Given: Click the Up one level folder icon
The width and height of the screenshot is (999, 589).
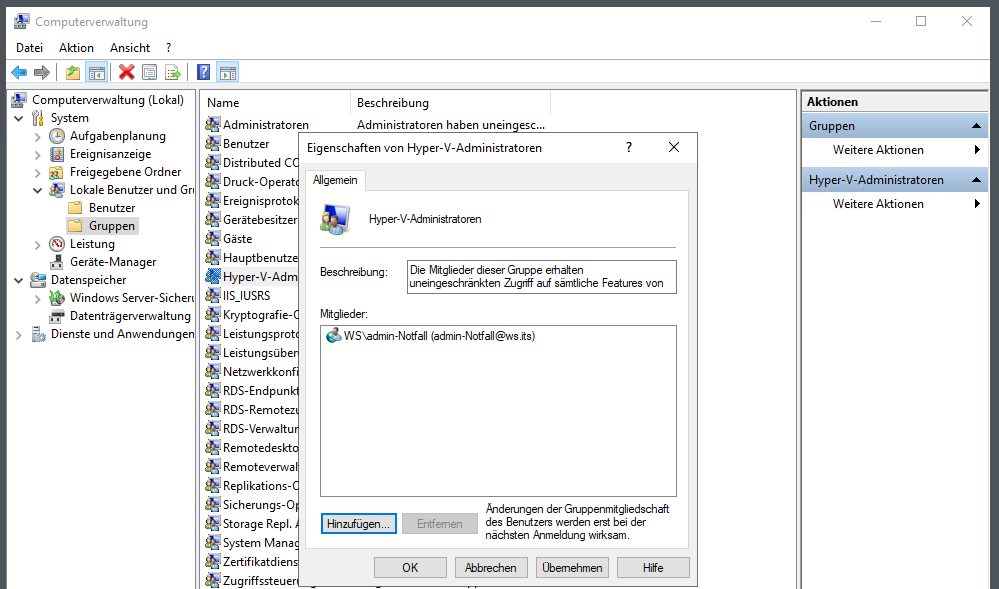Looking at the screenshot, I should click(73, 73).
